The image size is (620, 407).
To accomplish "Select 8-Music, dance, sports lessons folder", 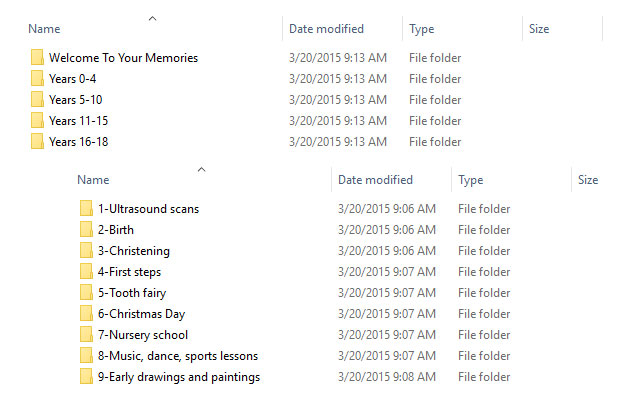I will pos(178,356).
